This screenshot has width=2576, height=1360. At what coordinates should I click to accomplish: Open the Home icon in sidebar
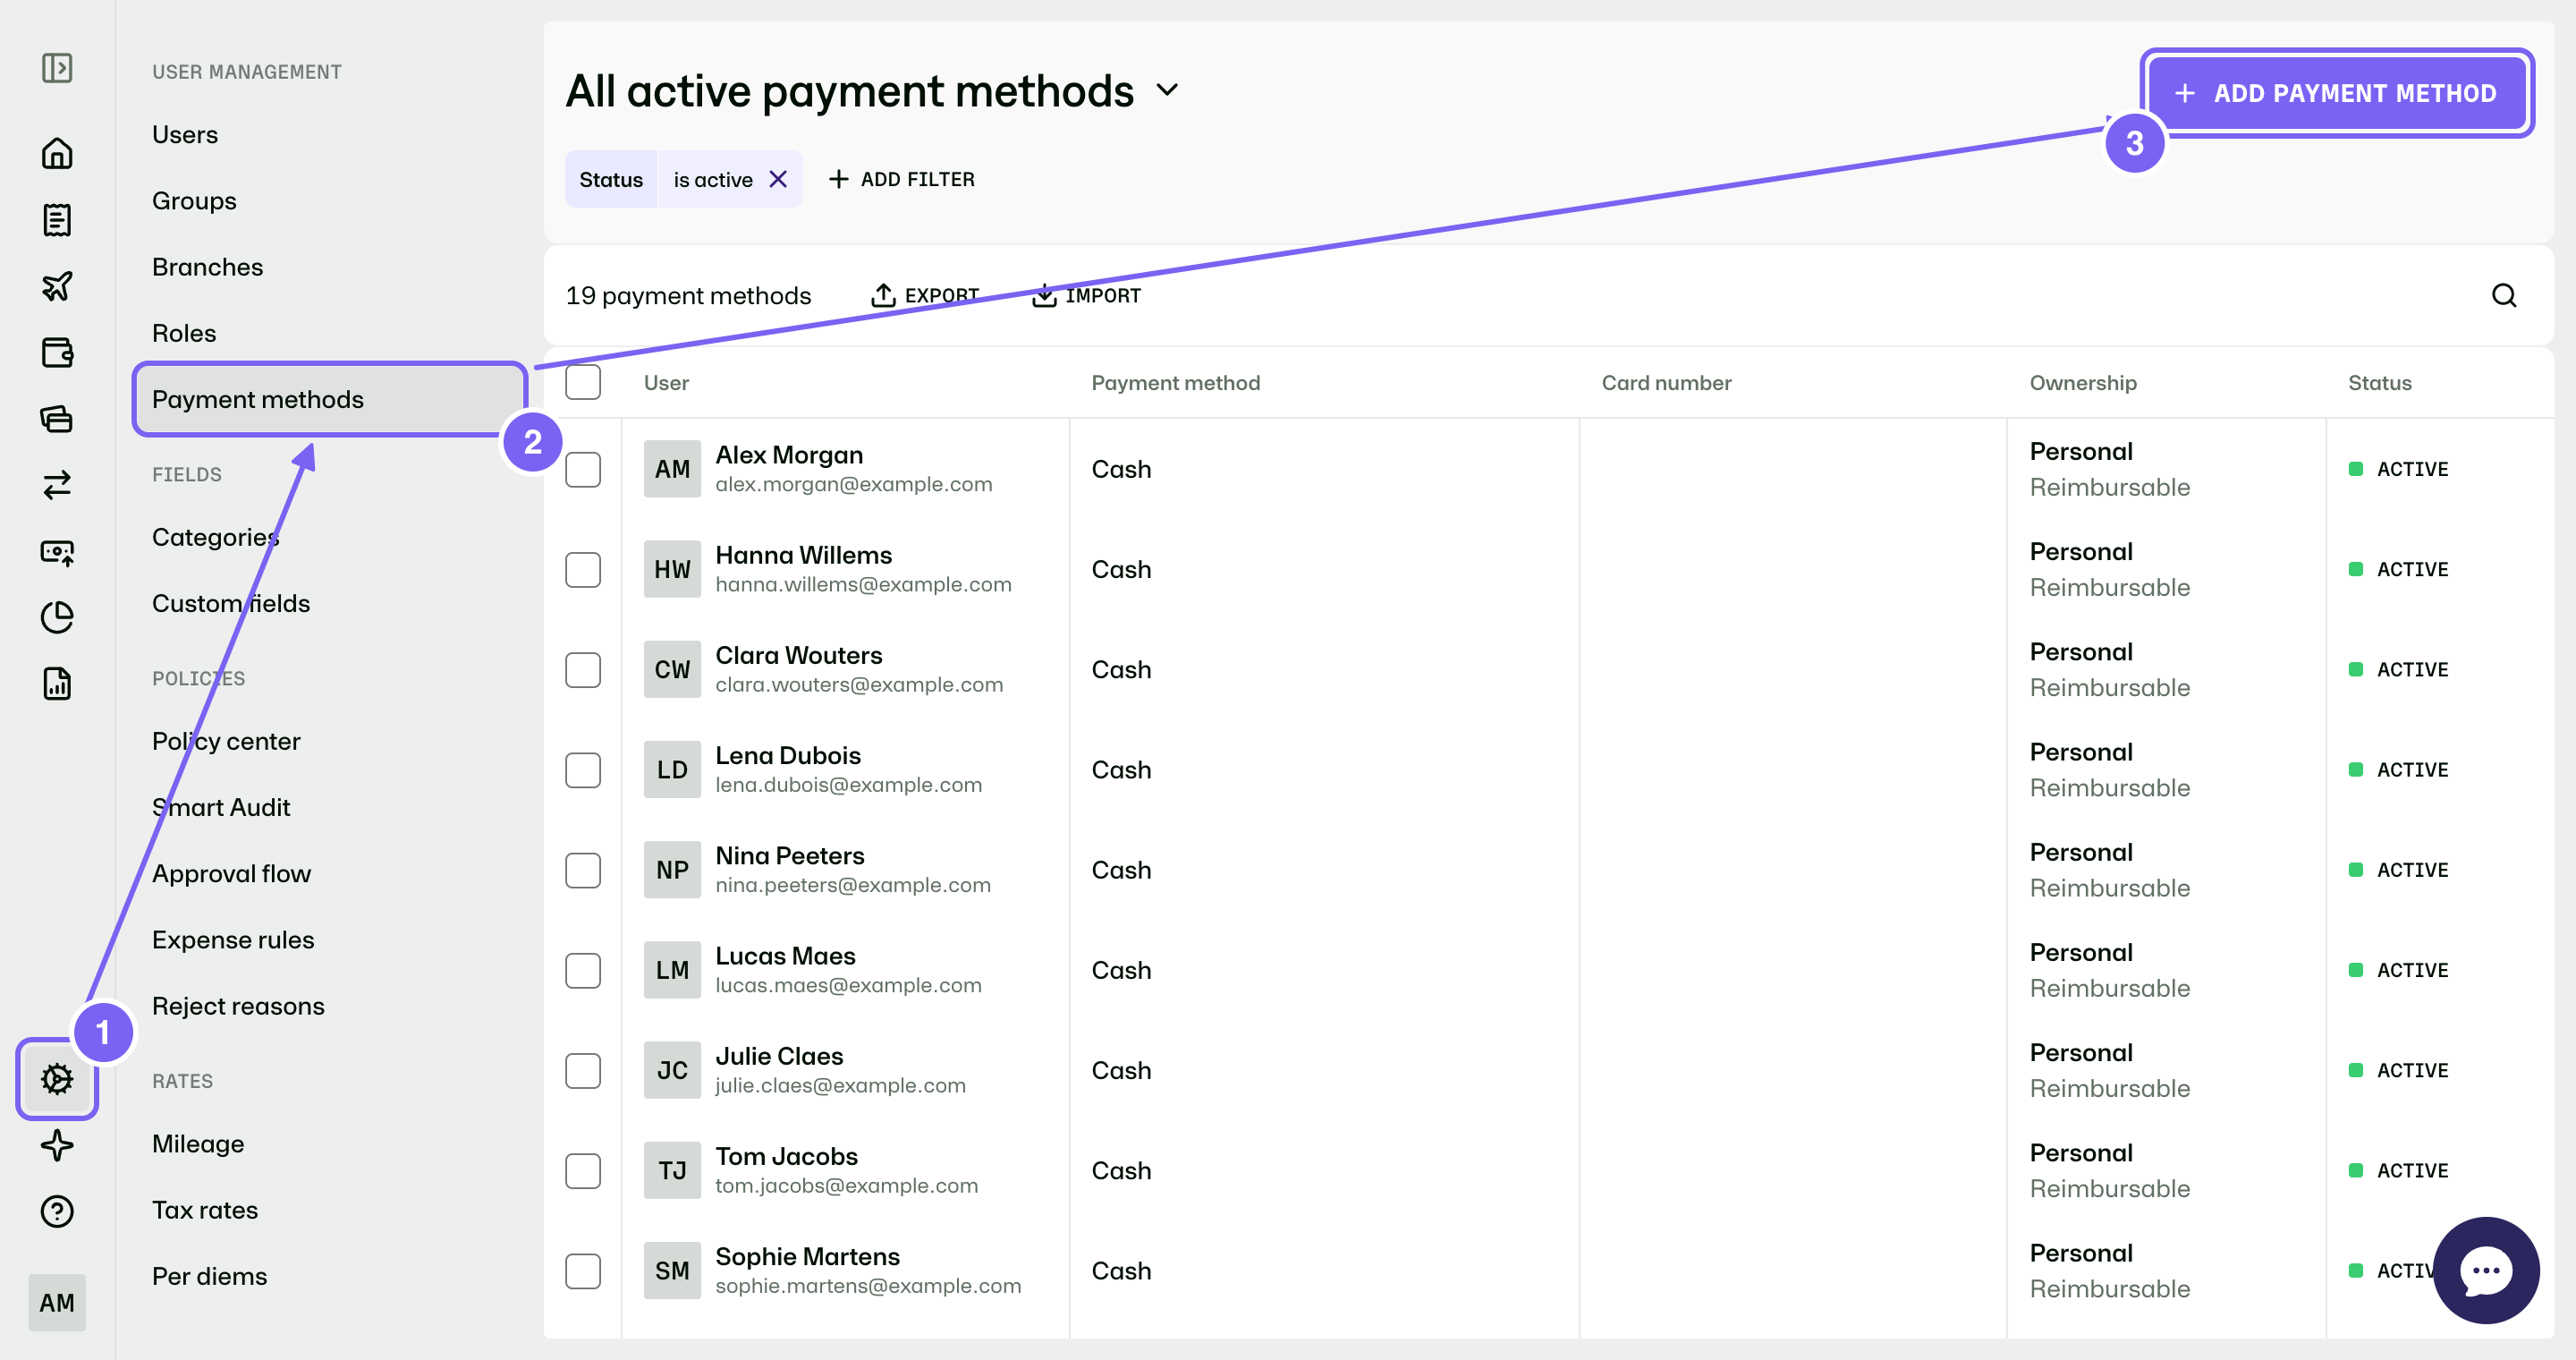(x=57, y=153)
